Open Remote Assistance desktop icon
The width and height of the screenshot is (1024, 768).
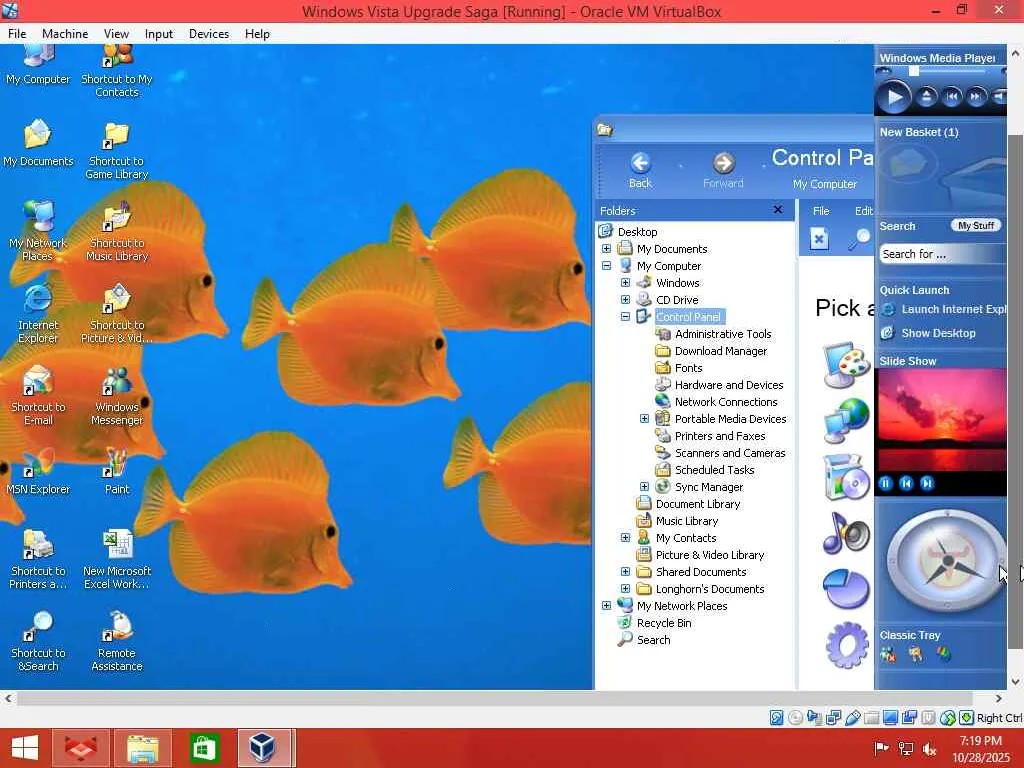click(117, 641)
